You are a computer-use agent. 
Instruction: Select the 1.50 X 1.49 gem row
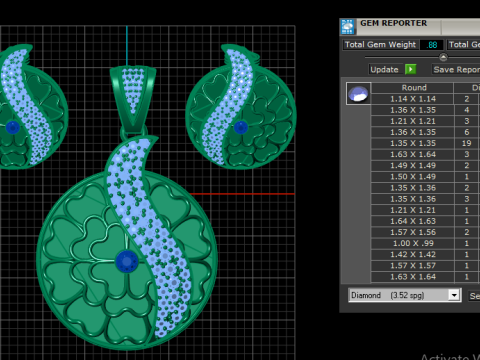[425, 177]
